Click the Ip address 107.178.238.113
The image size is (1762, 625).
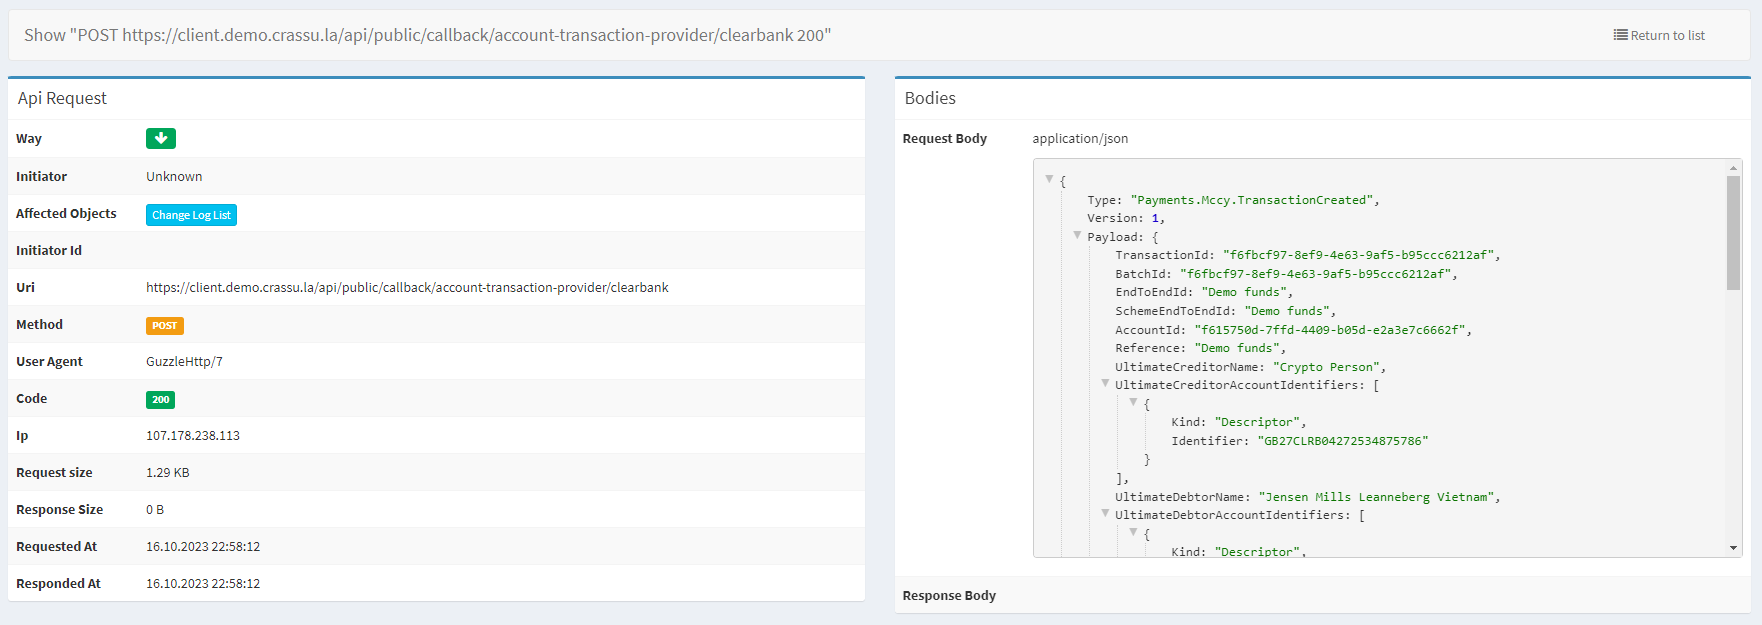193,436
